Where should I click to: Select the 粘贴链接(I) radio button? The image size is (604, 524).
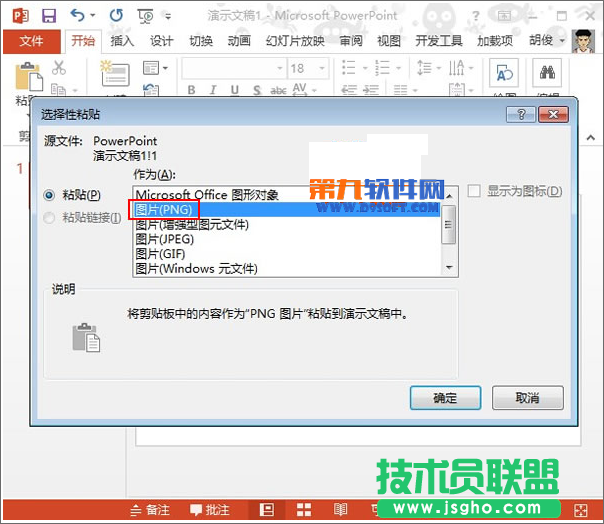49,218
